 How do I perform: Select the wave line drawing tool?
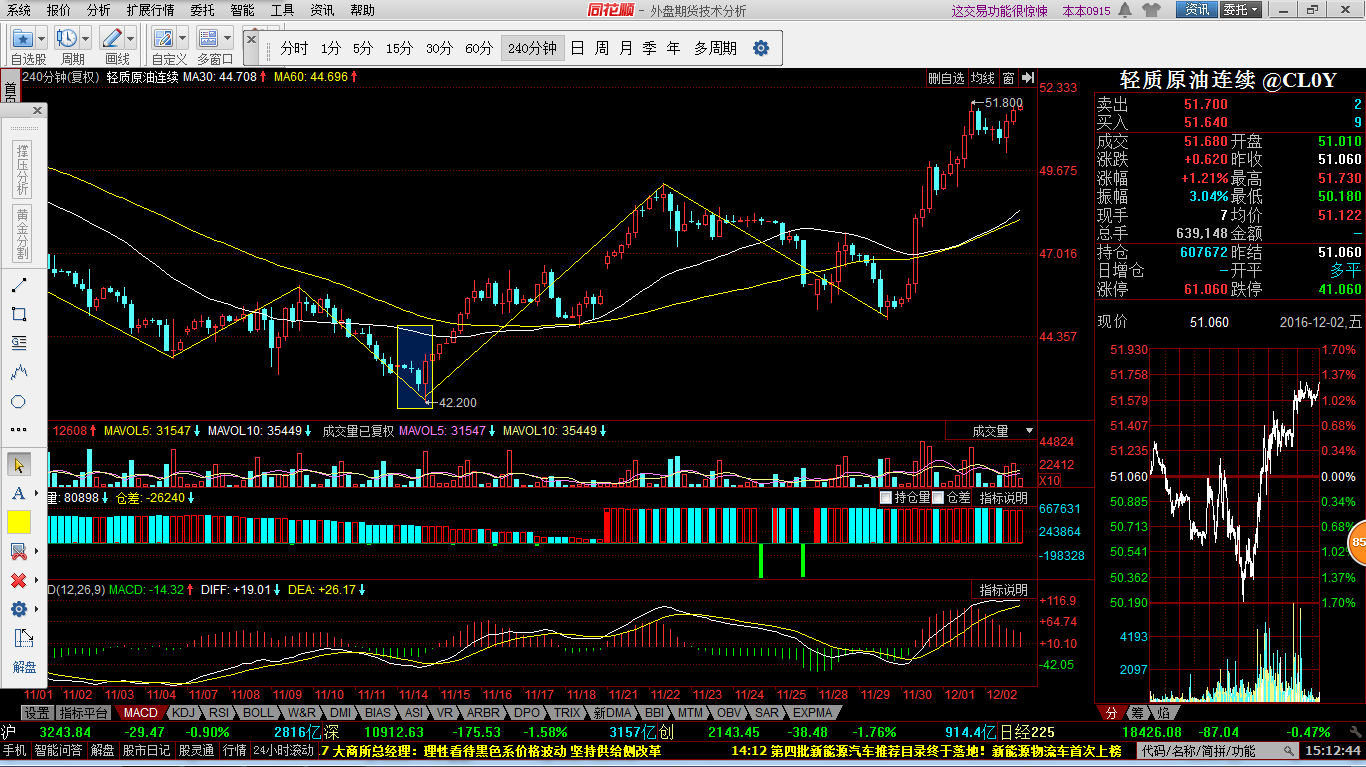click(18, 372)
